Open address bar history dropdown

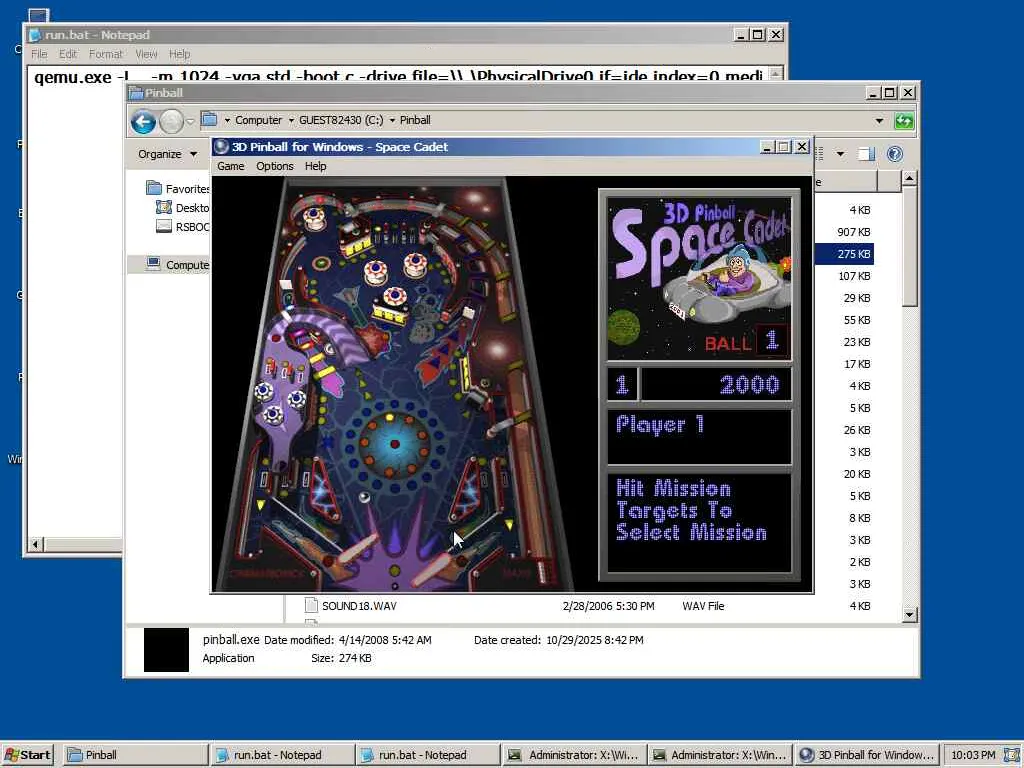click(879, 121)
